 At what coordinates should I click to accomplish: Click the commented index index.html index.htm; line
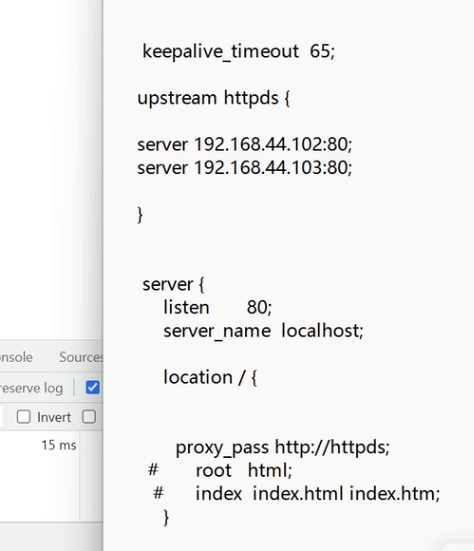[x=297, y=494]
